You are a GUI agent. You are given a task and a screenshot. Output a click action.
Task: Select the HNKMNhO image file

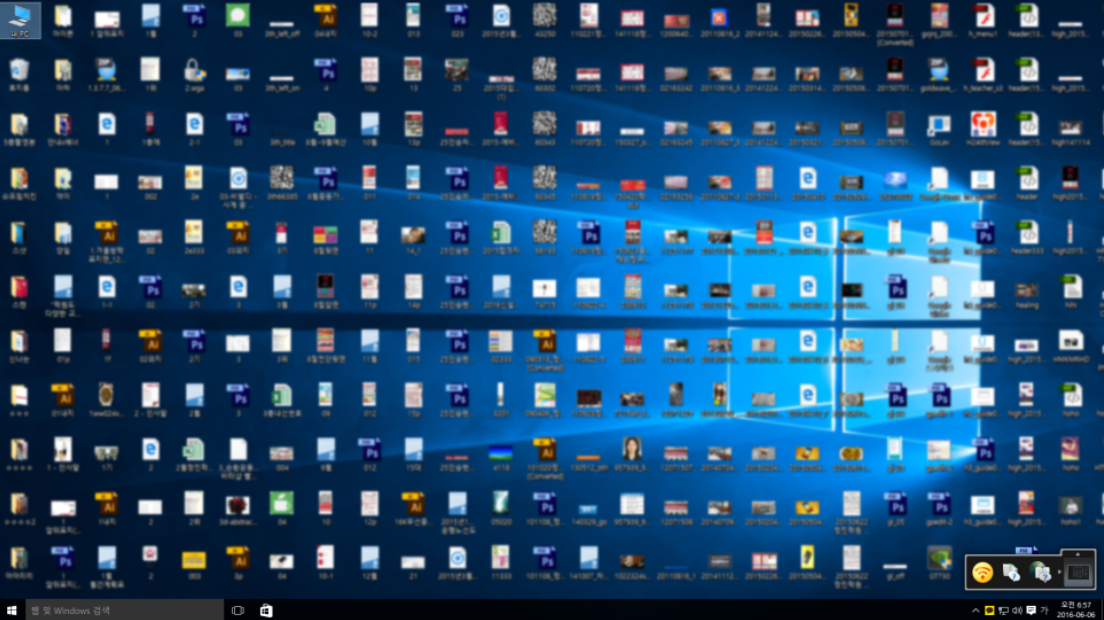tap(1070, 346)
